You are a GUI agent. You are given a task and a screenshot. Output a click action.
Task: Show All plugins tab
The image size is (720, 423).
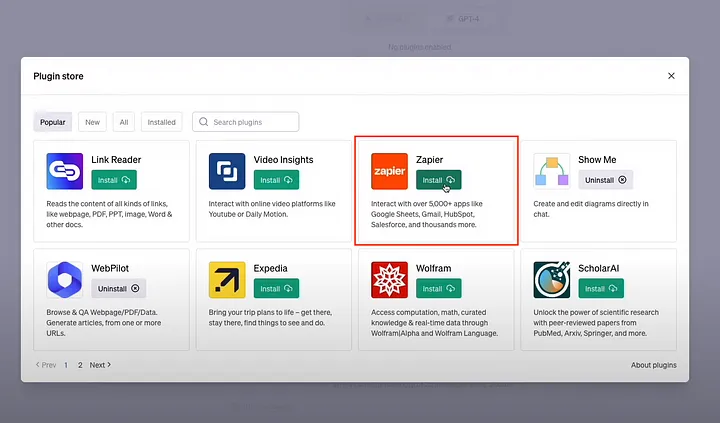[x=124, y=122]
